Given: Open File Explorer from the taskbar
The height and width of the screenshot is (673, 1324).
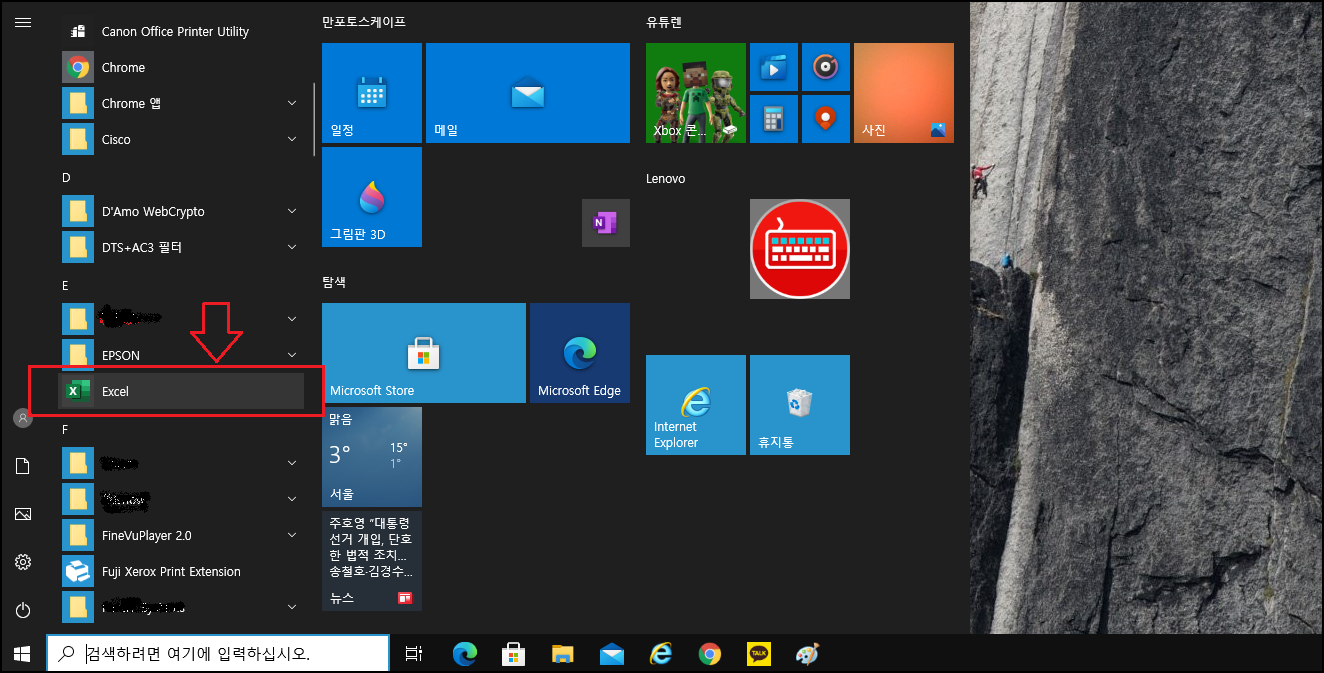Looking at the screenshot, I should 563,654.
